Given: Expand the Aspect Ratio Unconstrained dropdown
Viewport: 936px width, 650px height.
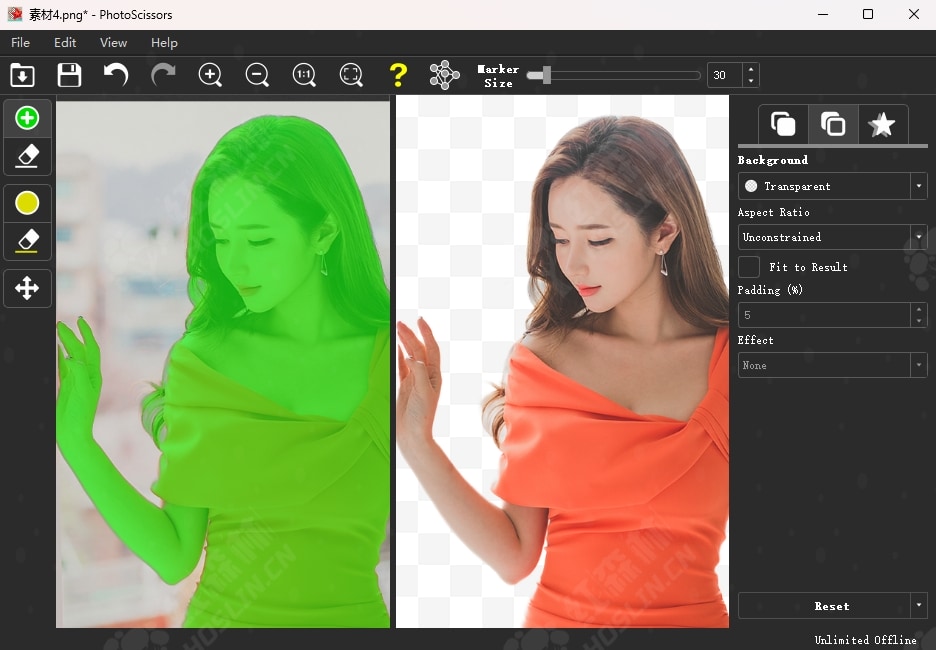Looking at the screenshot, I should pyautogui.click(x=832, y=237).
